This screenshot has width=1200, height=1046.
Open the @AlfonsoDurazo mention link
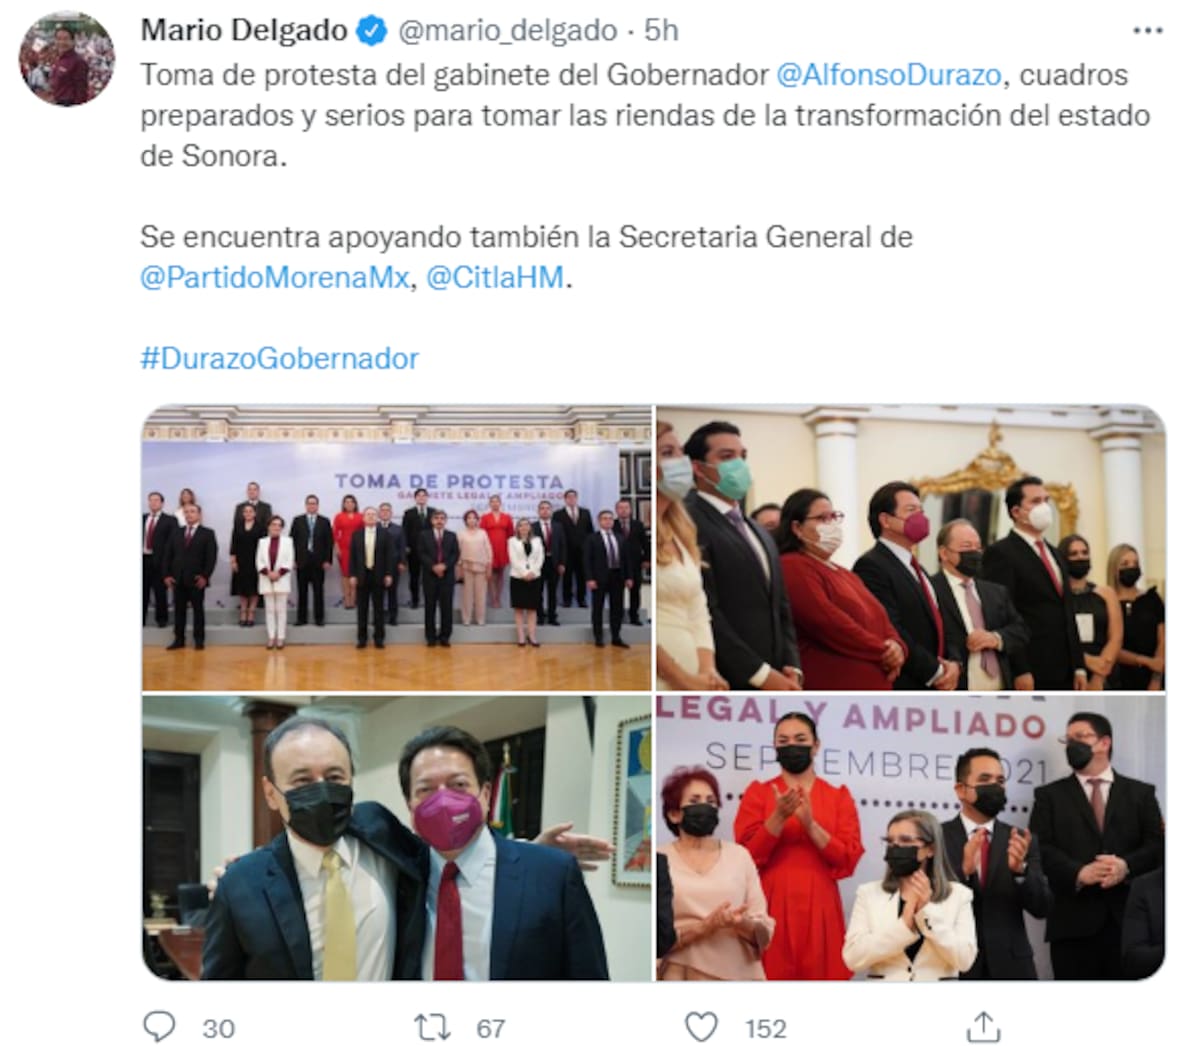click(889, 75)
